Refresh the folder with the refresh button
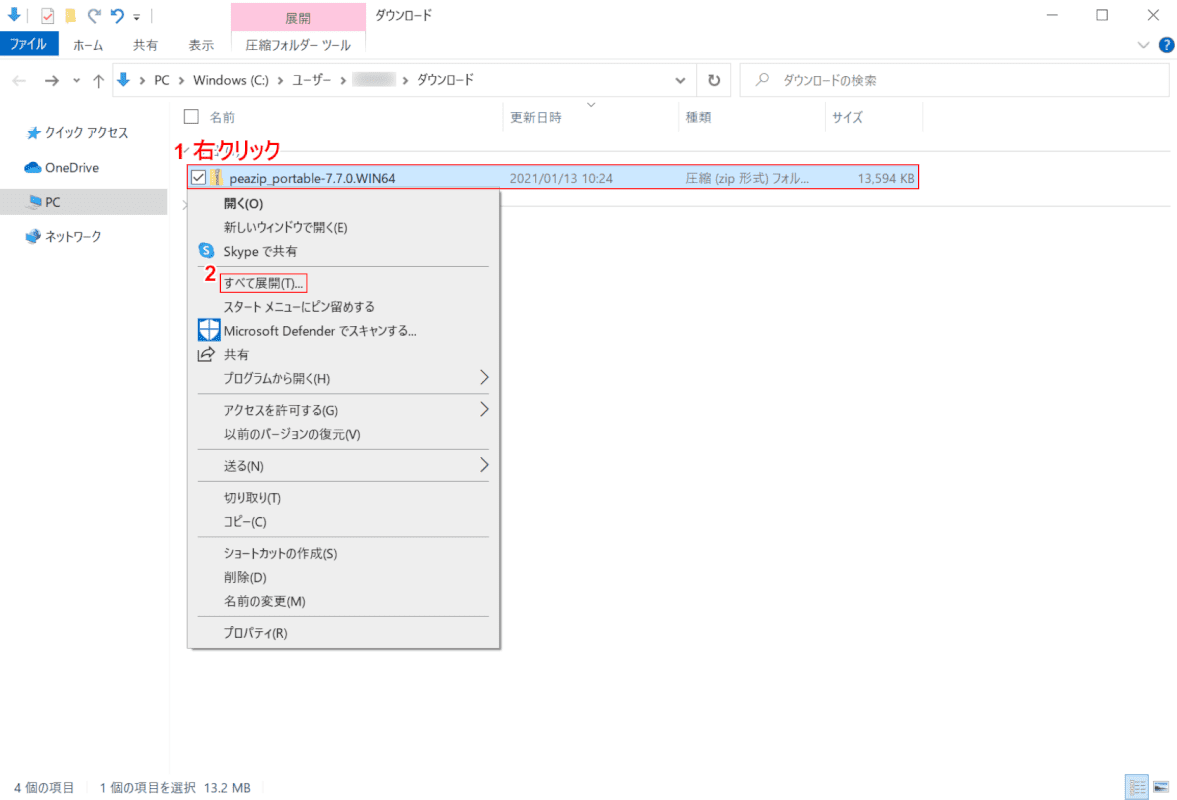This screenshot has height=800, width=1177. point(714,80)
